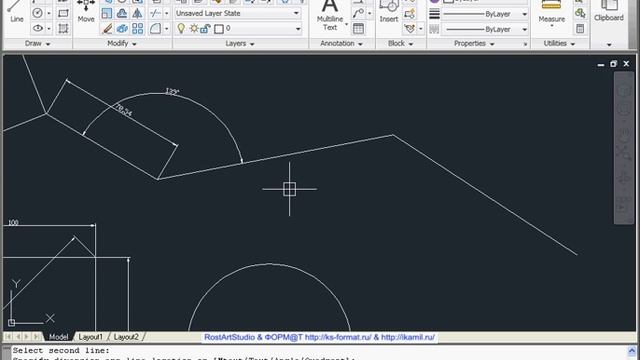Activate the Move tool
The width and height of the screenshot is (640, 360).
86,11
